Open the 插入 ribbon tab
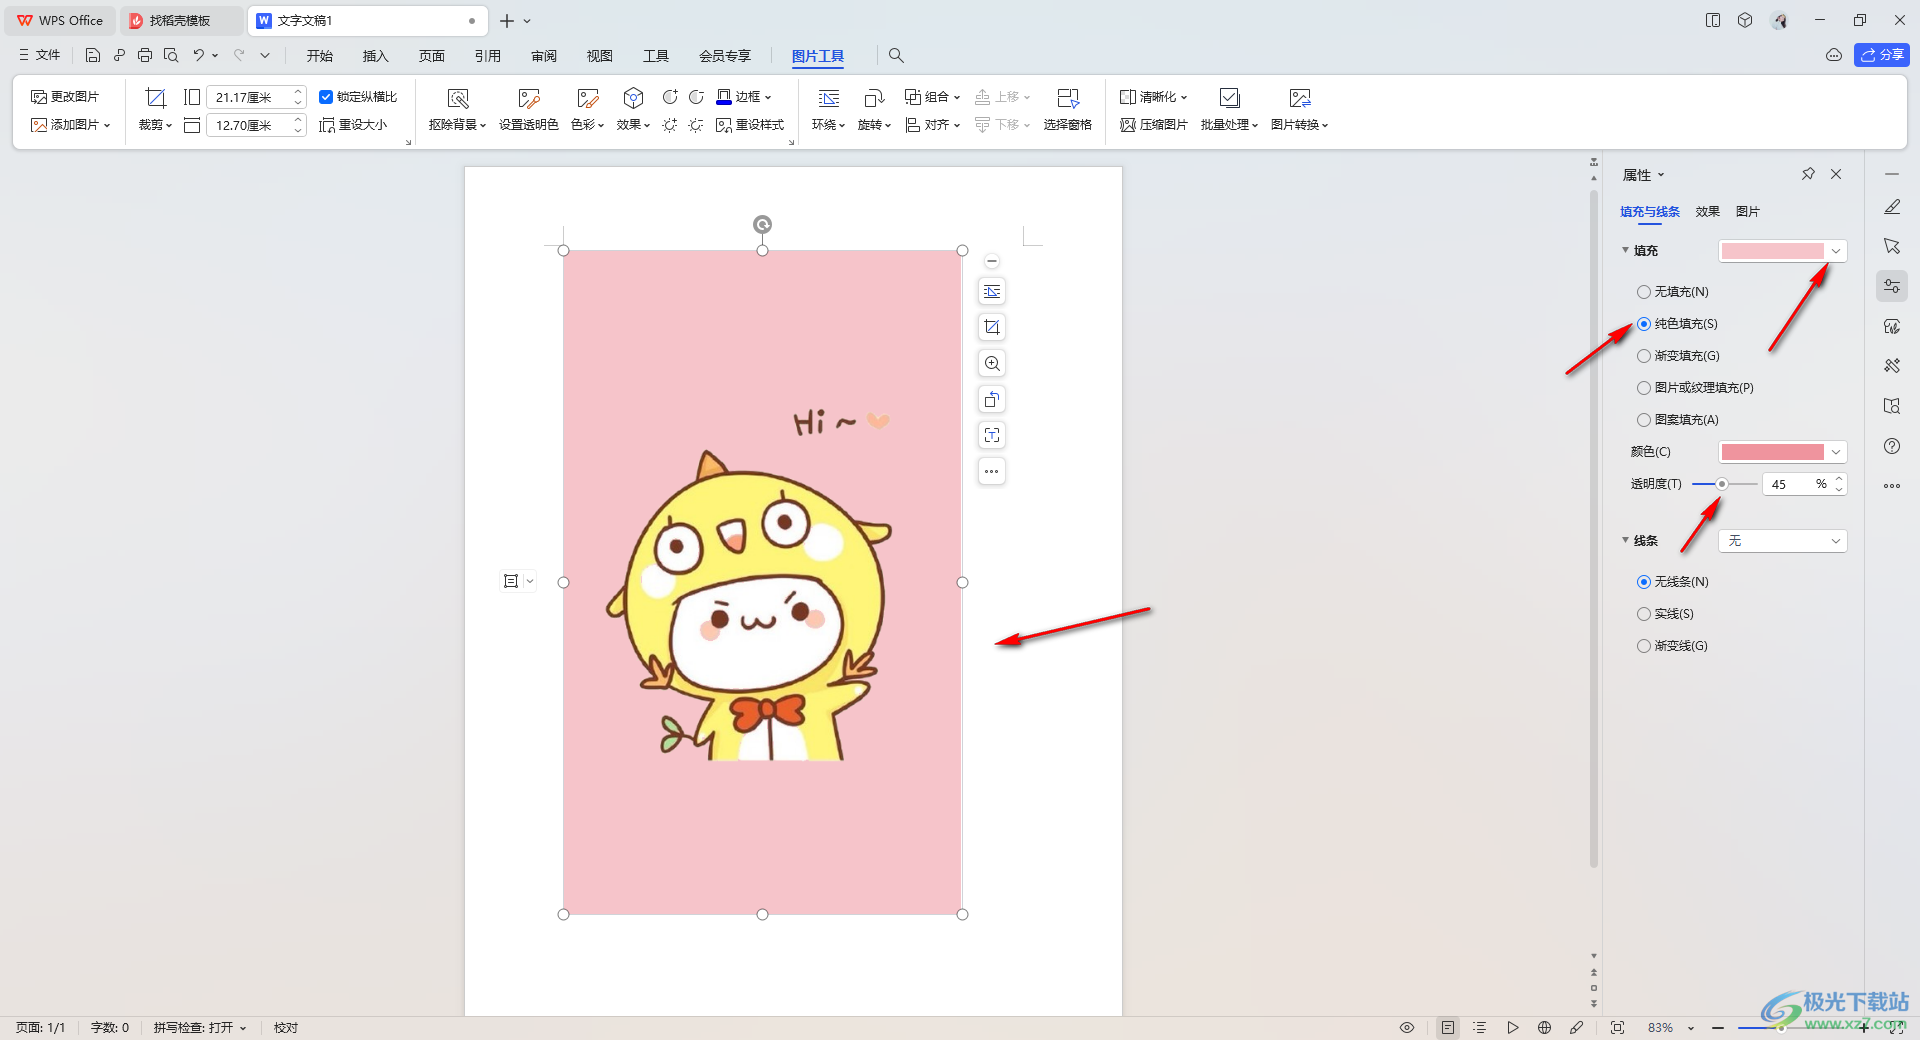This screenshot has width=1920, height=1040. pos(376,56)
